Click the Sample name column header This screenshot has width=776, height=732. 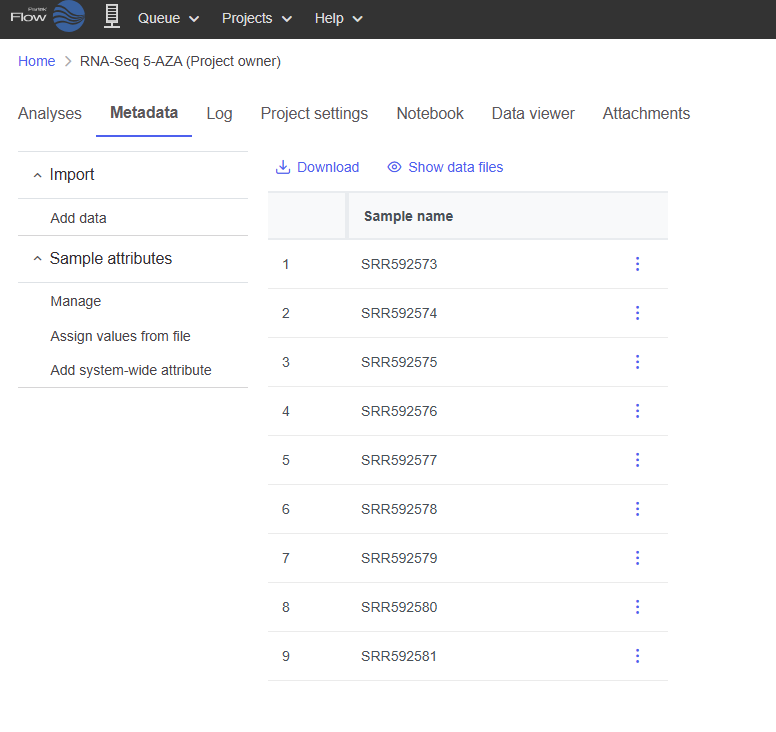(x=408, y=216)
